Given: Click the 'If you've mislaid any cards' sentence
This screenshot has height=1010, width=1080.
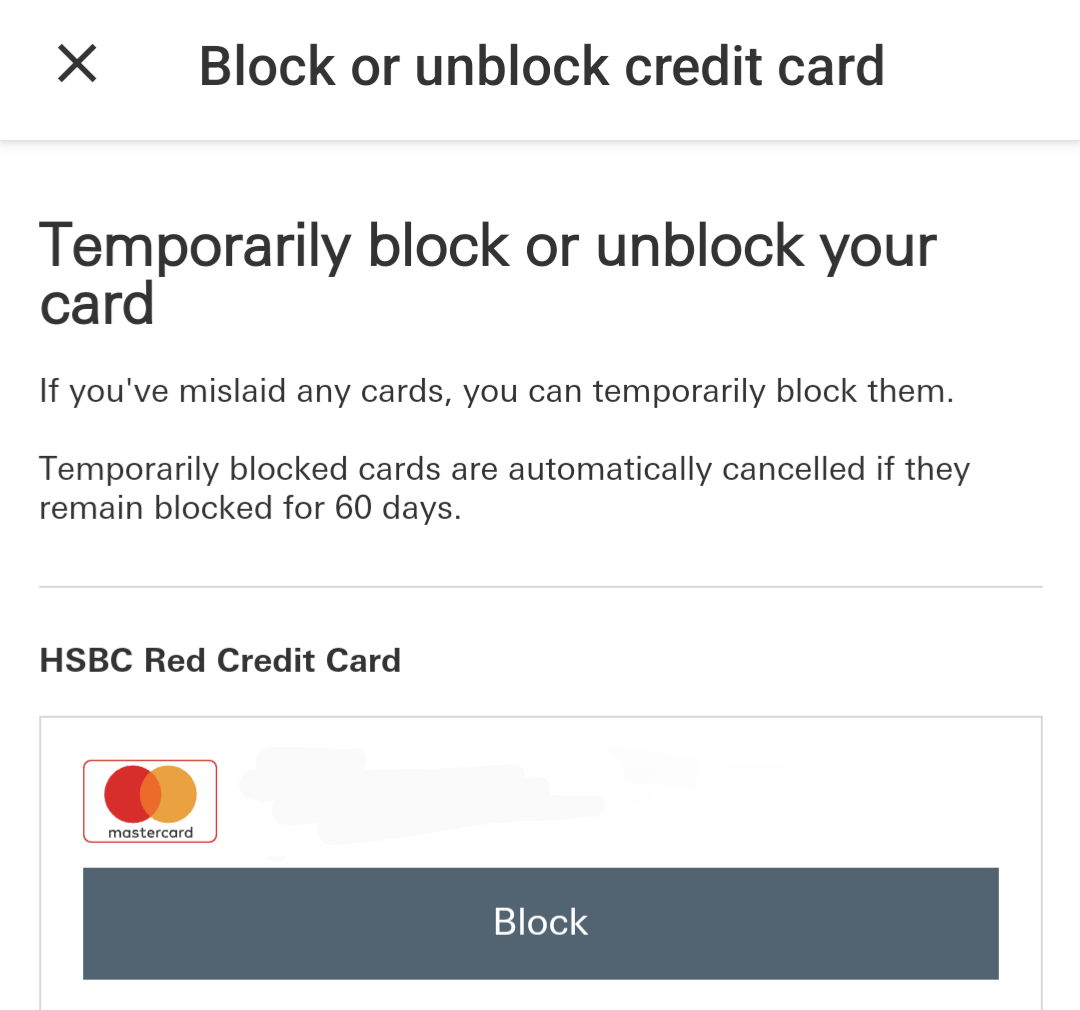Looking at the screenshot, I should click(497, 391).
